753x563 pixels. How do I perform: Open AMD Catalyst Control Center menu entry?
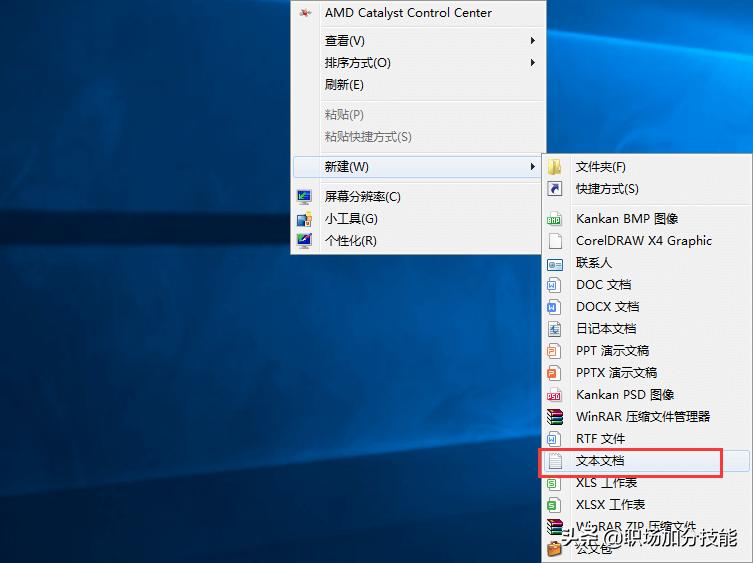418,13
